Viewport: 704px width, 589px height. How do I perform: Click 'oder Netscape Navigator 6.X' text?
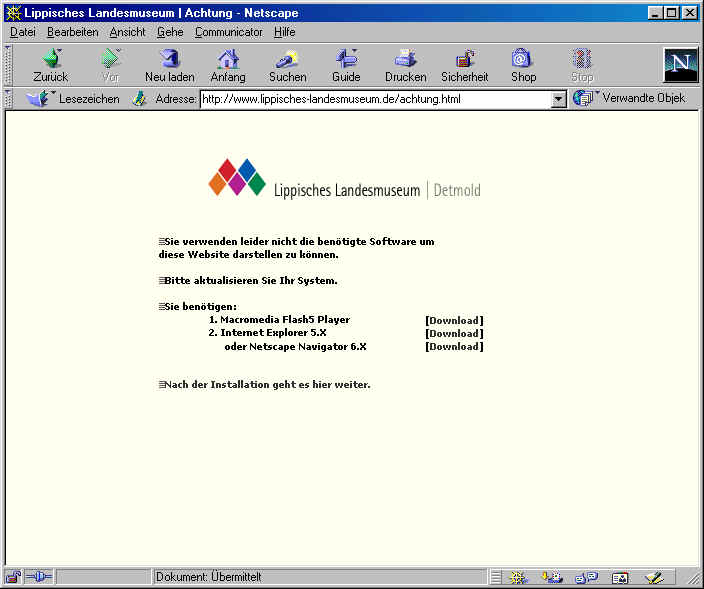point(295,347)
